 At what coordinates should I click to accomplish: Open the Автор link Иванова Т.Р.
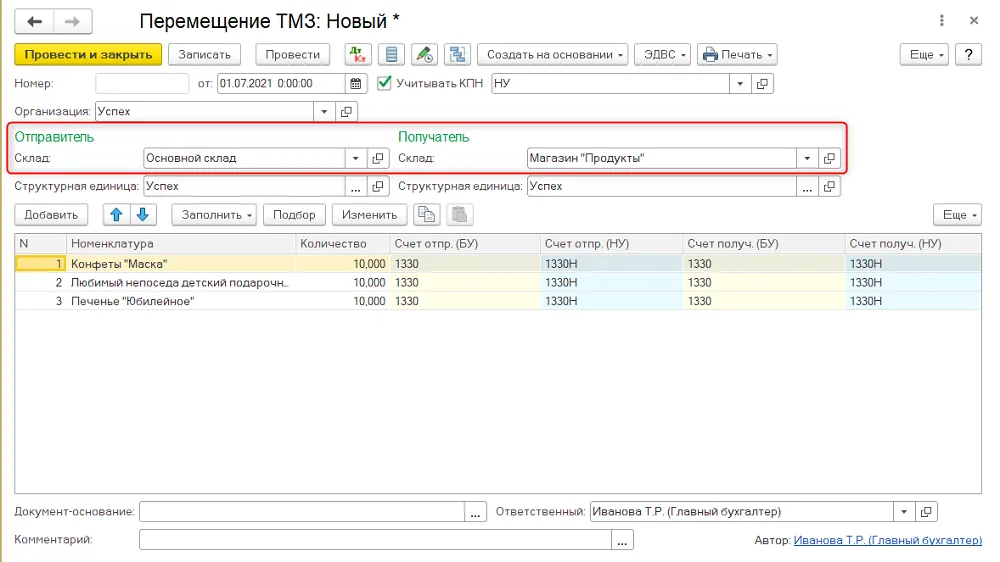[x=888, y=540]
